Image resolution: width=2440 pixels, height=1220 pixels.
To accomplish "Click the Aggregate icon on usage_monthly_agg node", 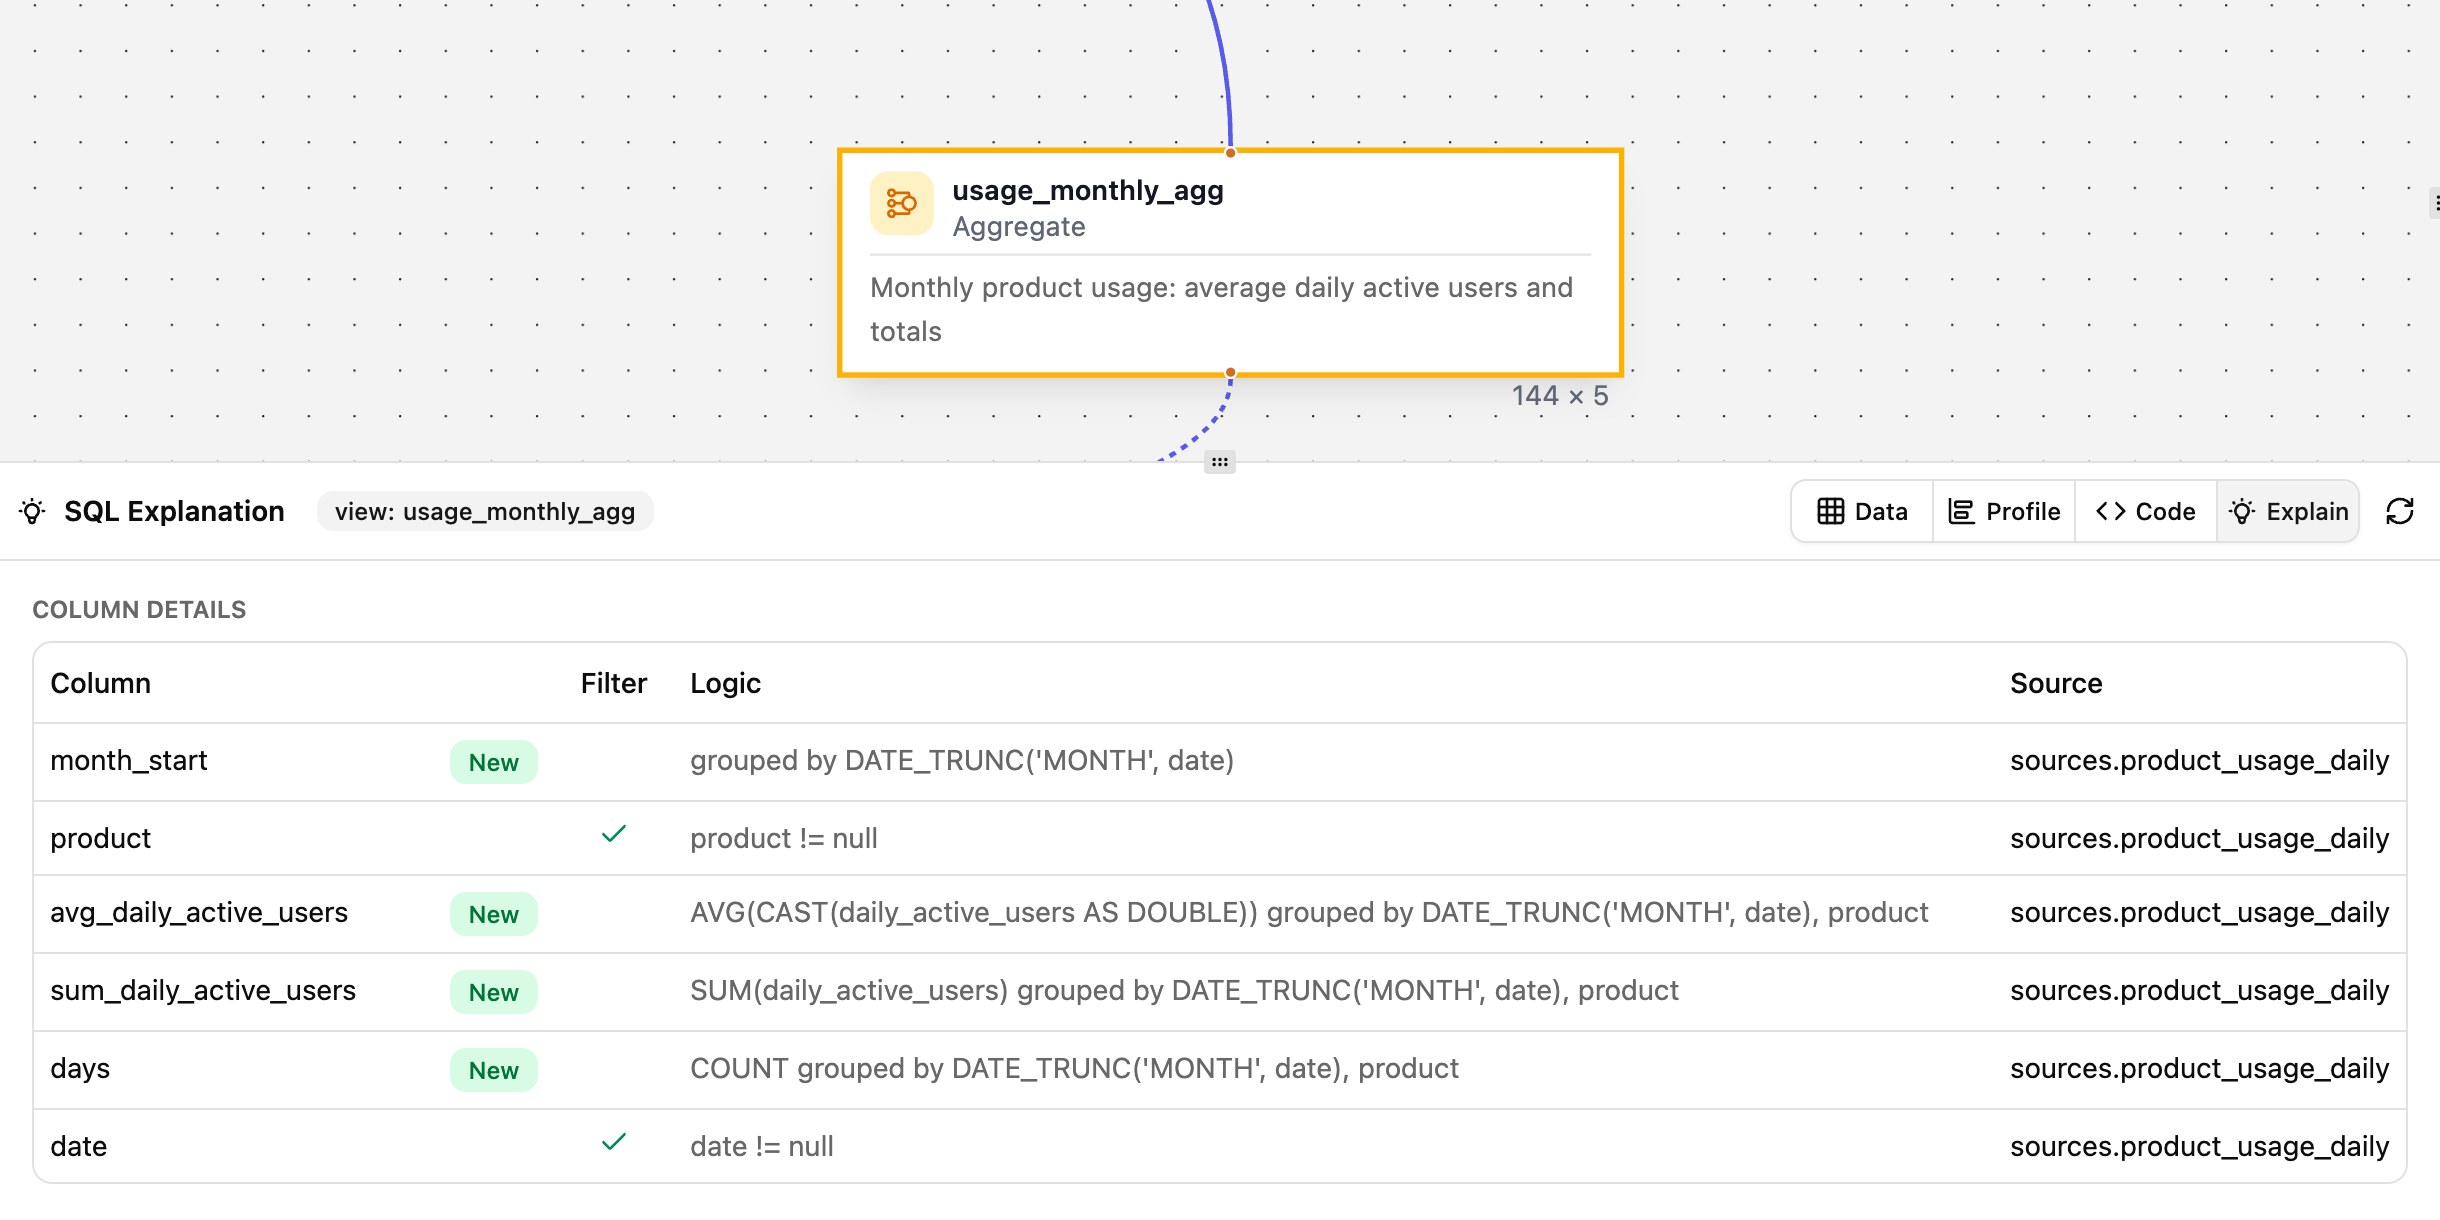I will pyautogui.click(x=901, y=203).
